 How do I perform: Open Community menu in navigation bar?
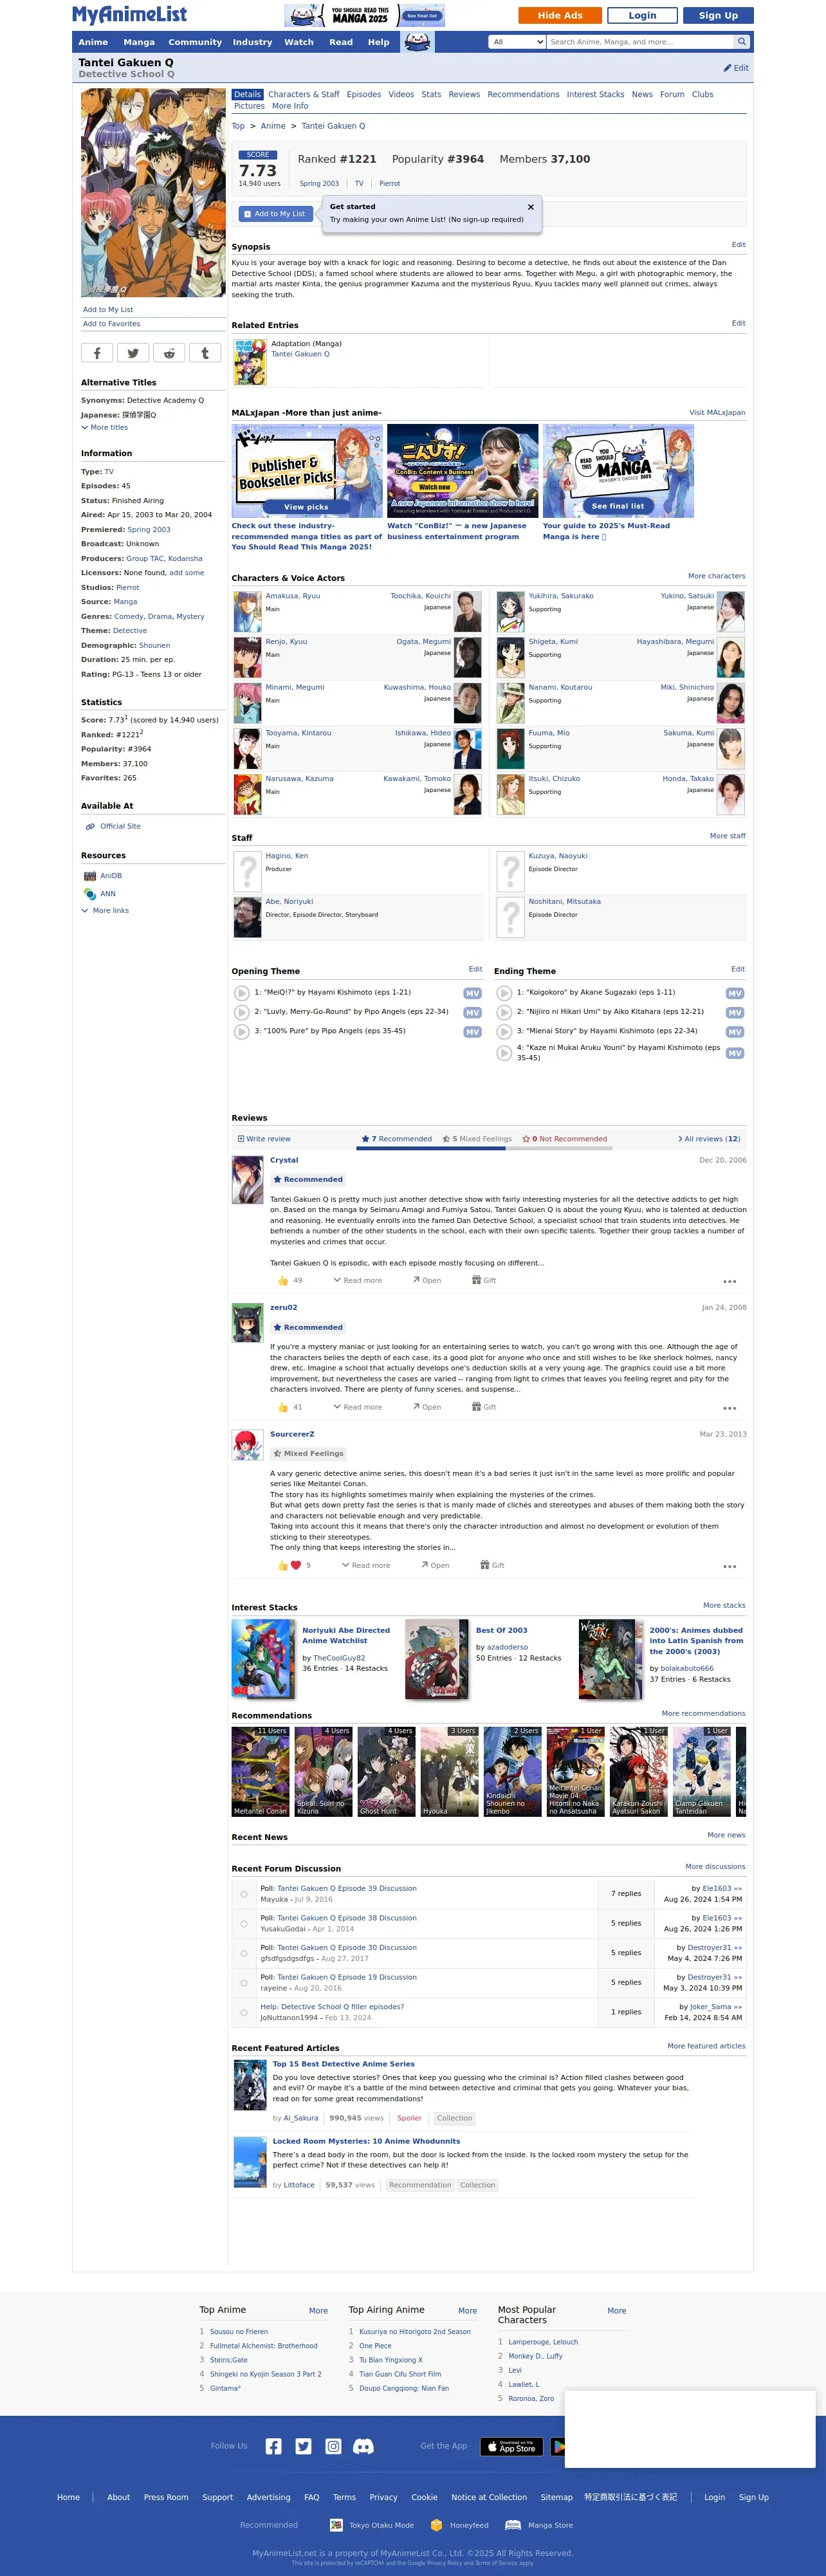pyautogui.click(x=195, y=42)
